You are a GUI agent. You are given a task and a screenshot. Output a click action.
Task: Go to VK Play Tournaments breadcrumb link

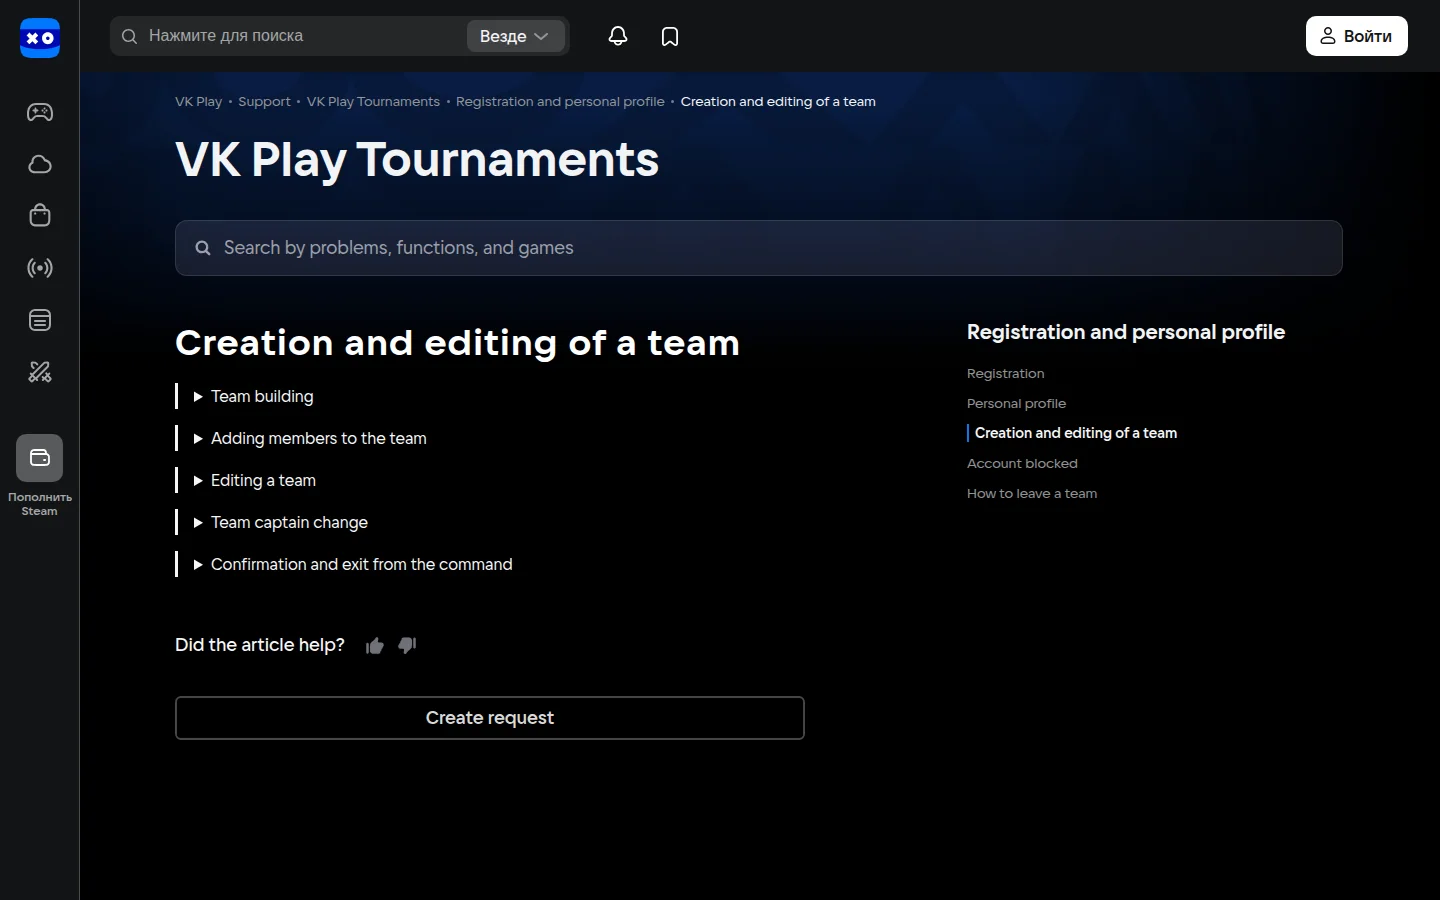[373, 102]
